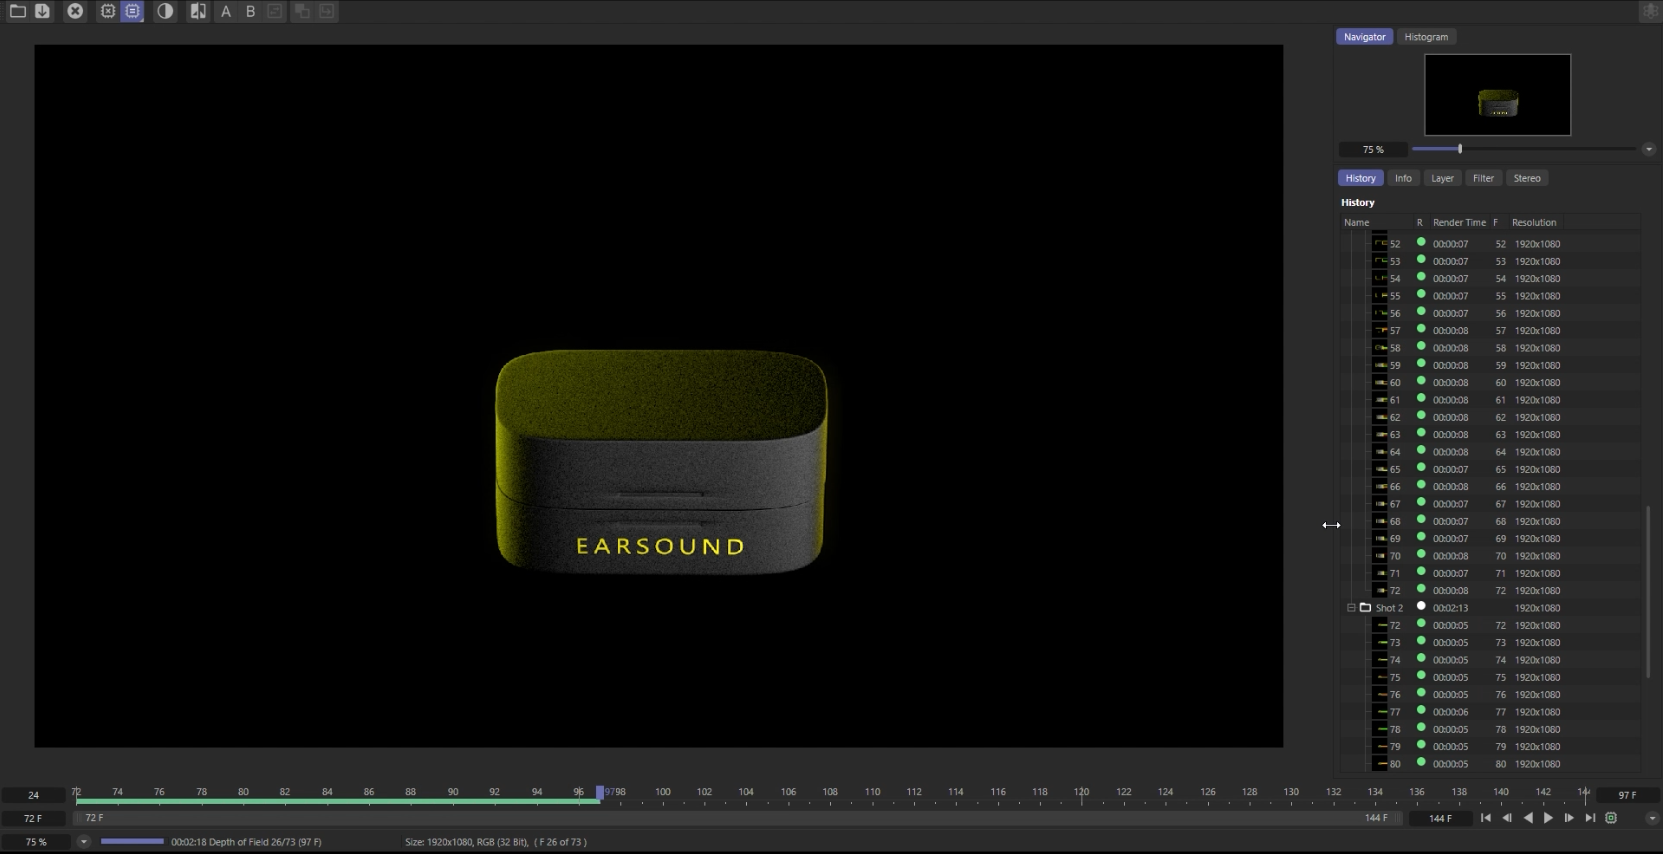Screen dimensions: 1663x854
Task: Open the Navigator zoom dropdown arrow
Action: [x=1648, y=149]
